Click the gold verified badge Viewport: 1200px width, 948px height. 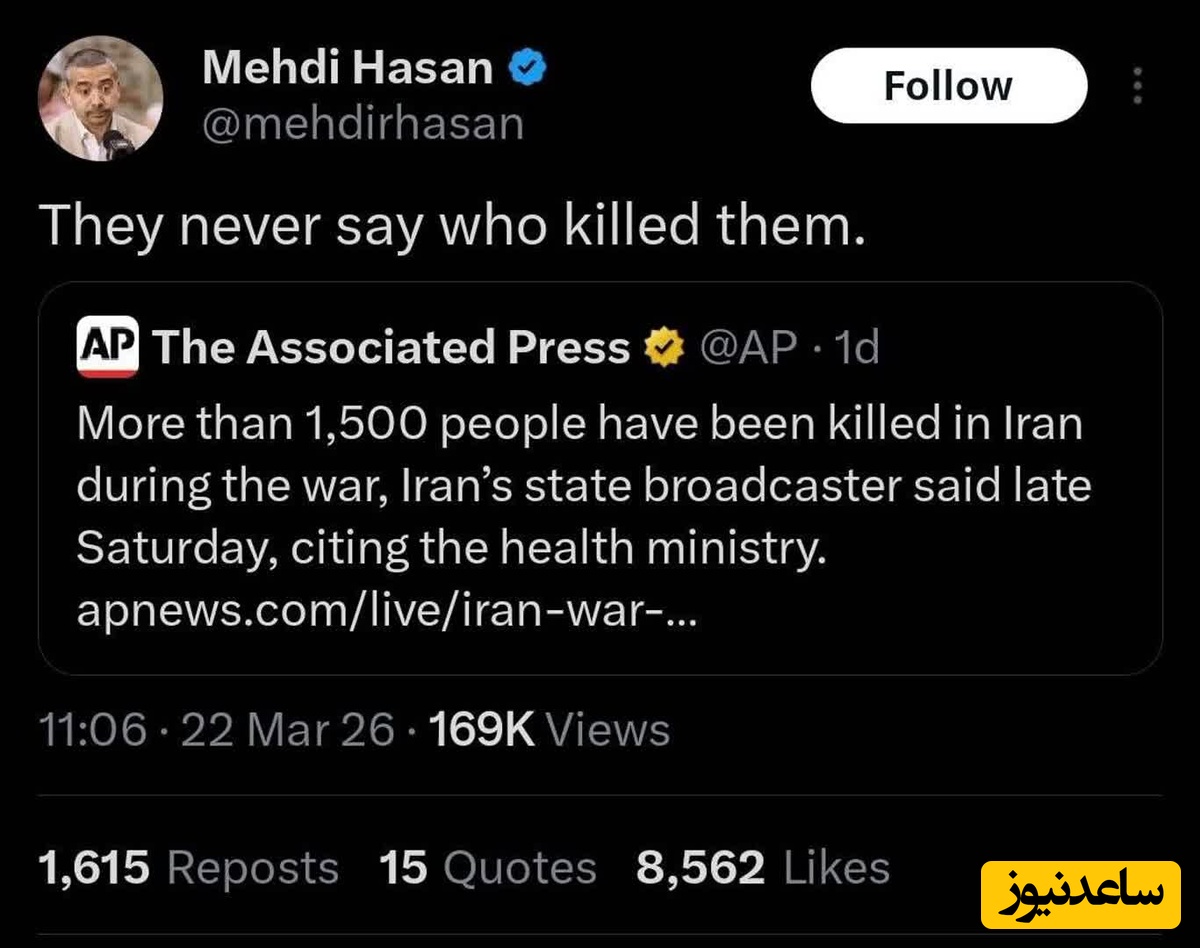(x=662, y=348)
